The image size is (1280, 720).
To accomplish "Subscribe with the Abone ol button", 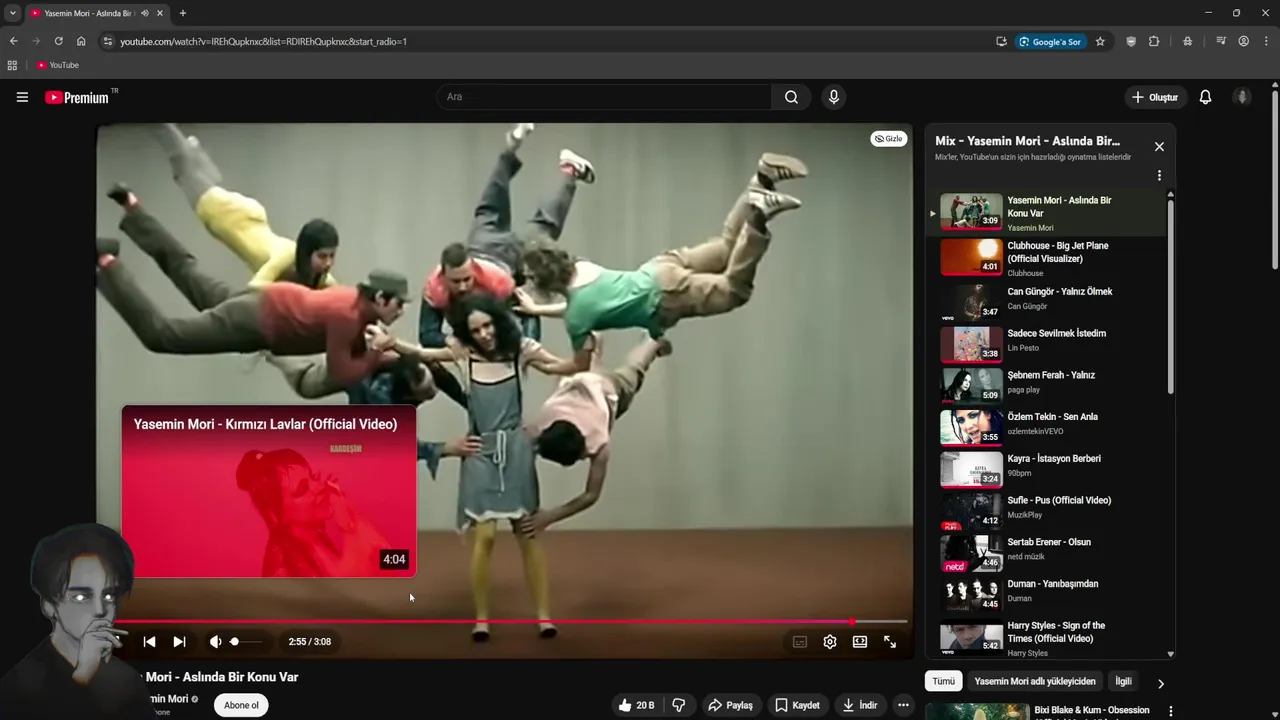I will [x=241, y=705].
